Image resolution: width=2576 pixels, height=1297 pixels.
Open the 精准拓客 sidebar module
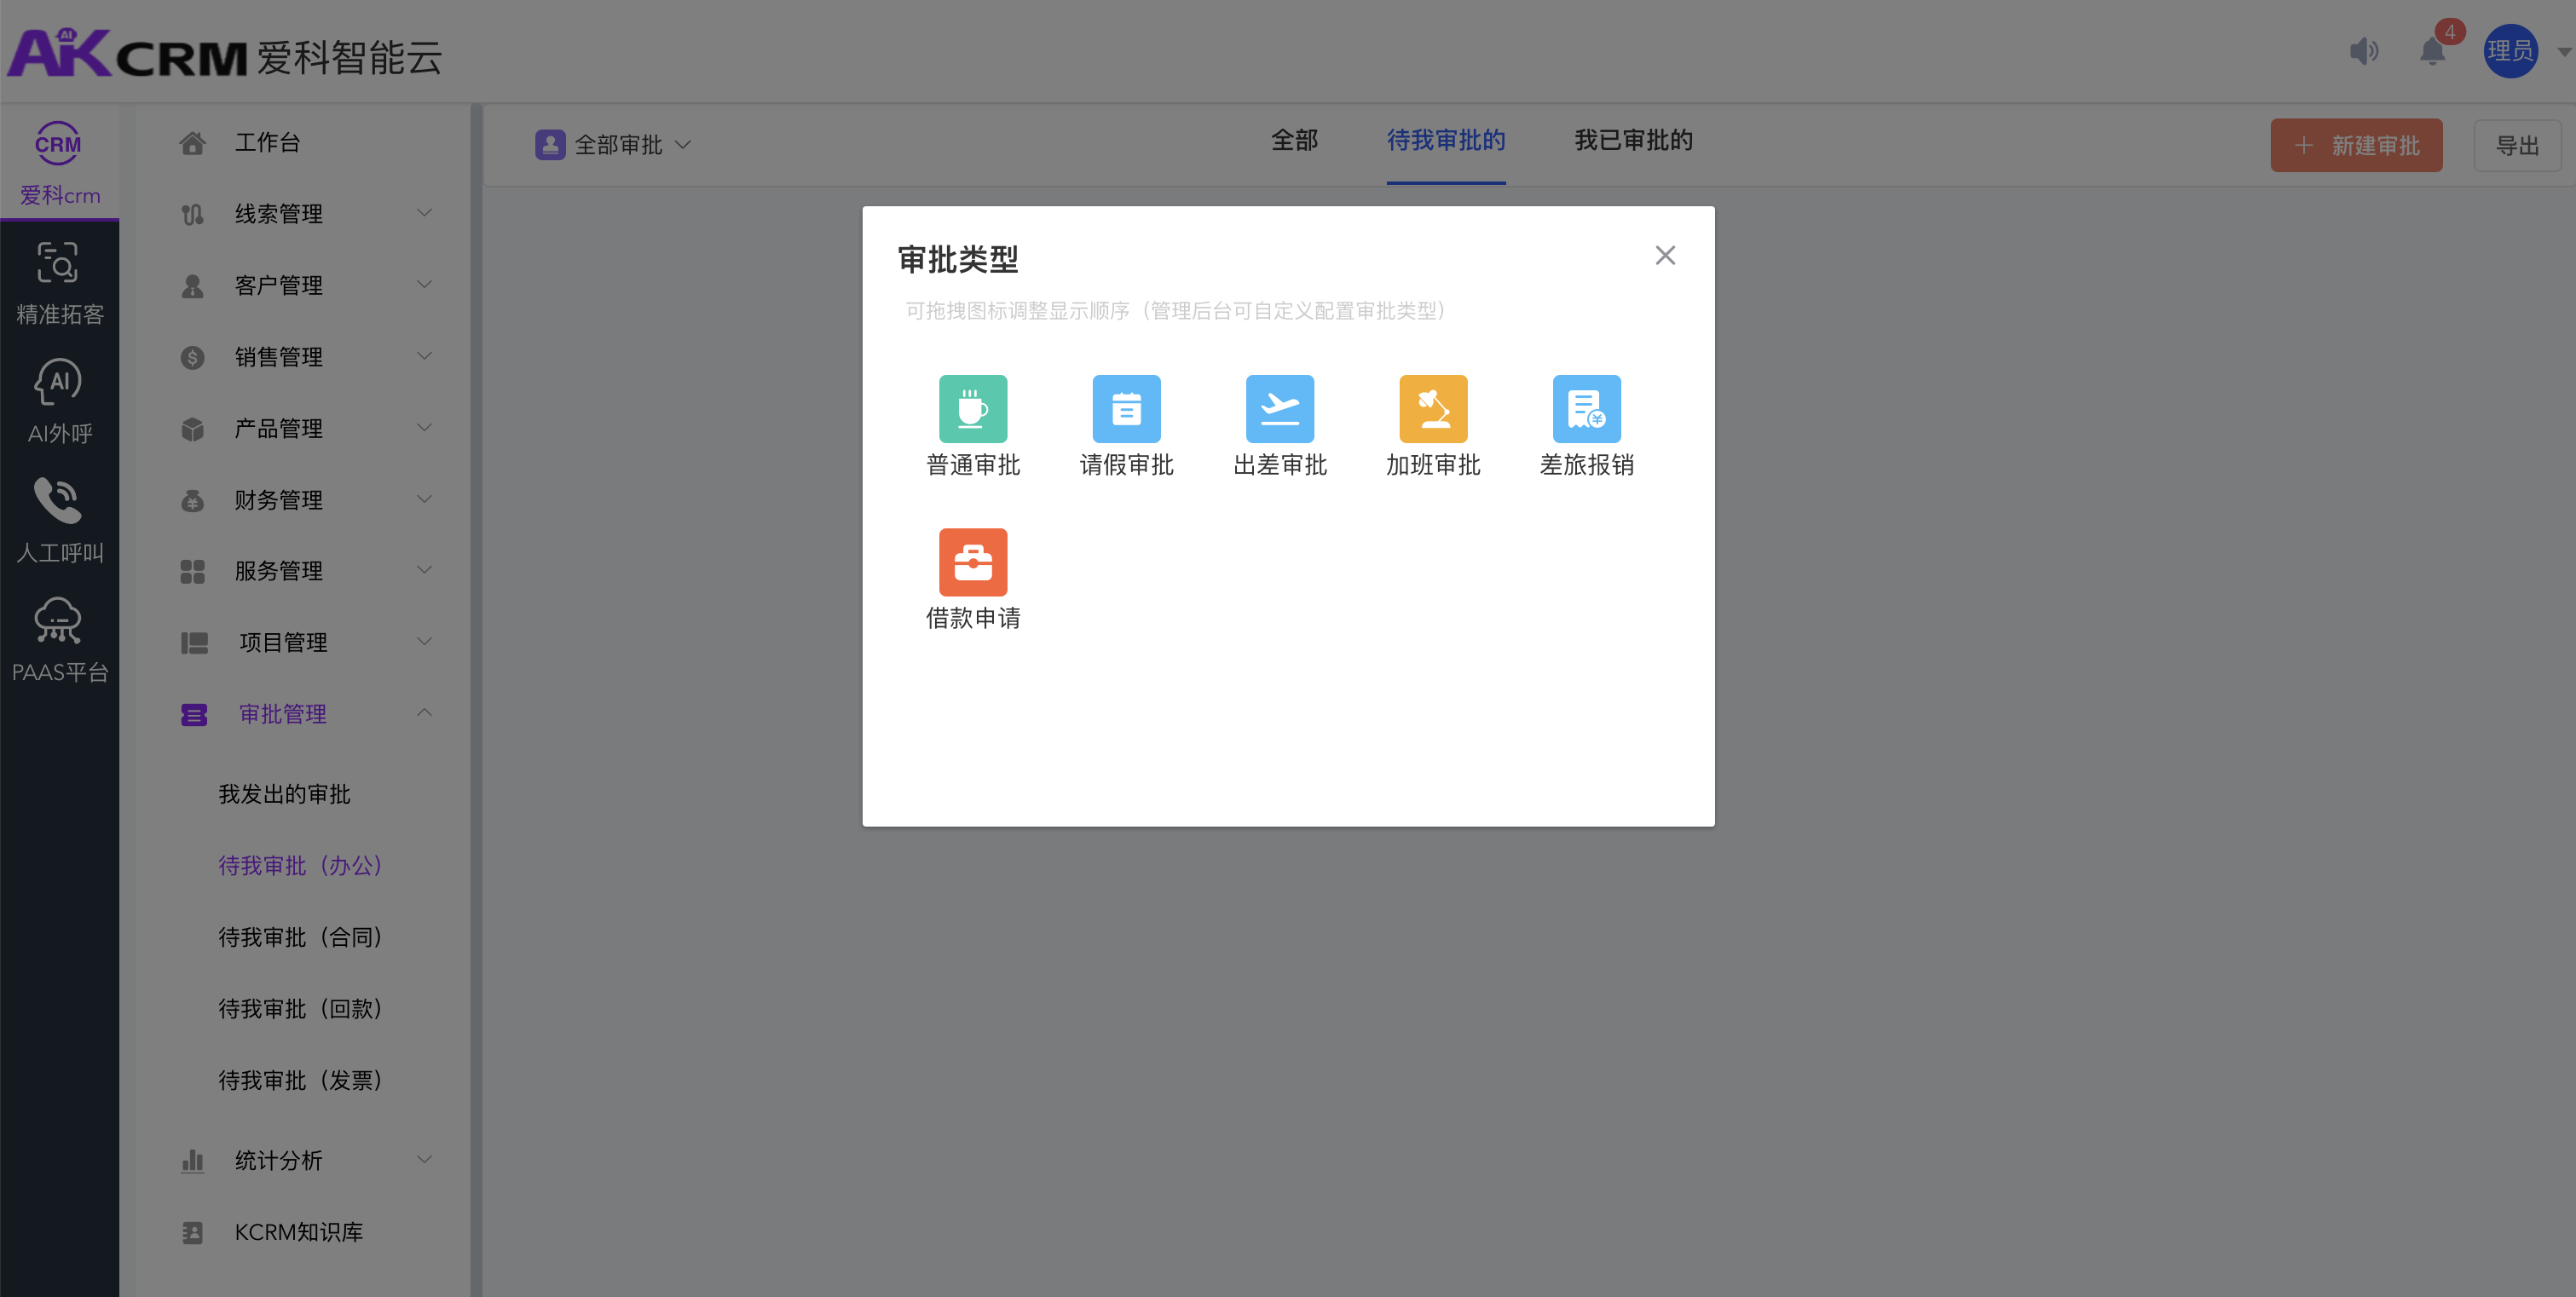tap(59, 282)
